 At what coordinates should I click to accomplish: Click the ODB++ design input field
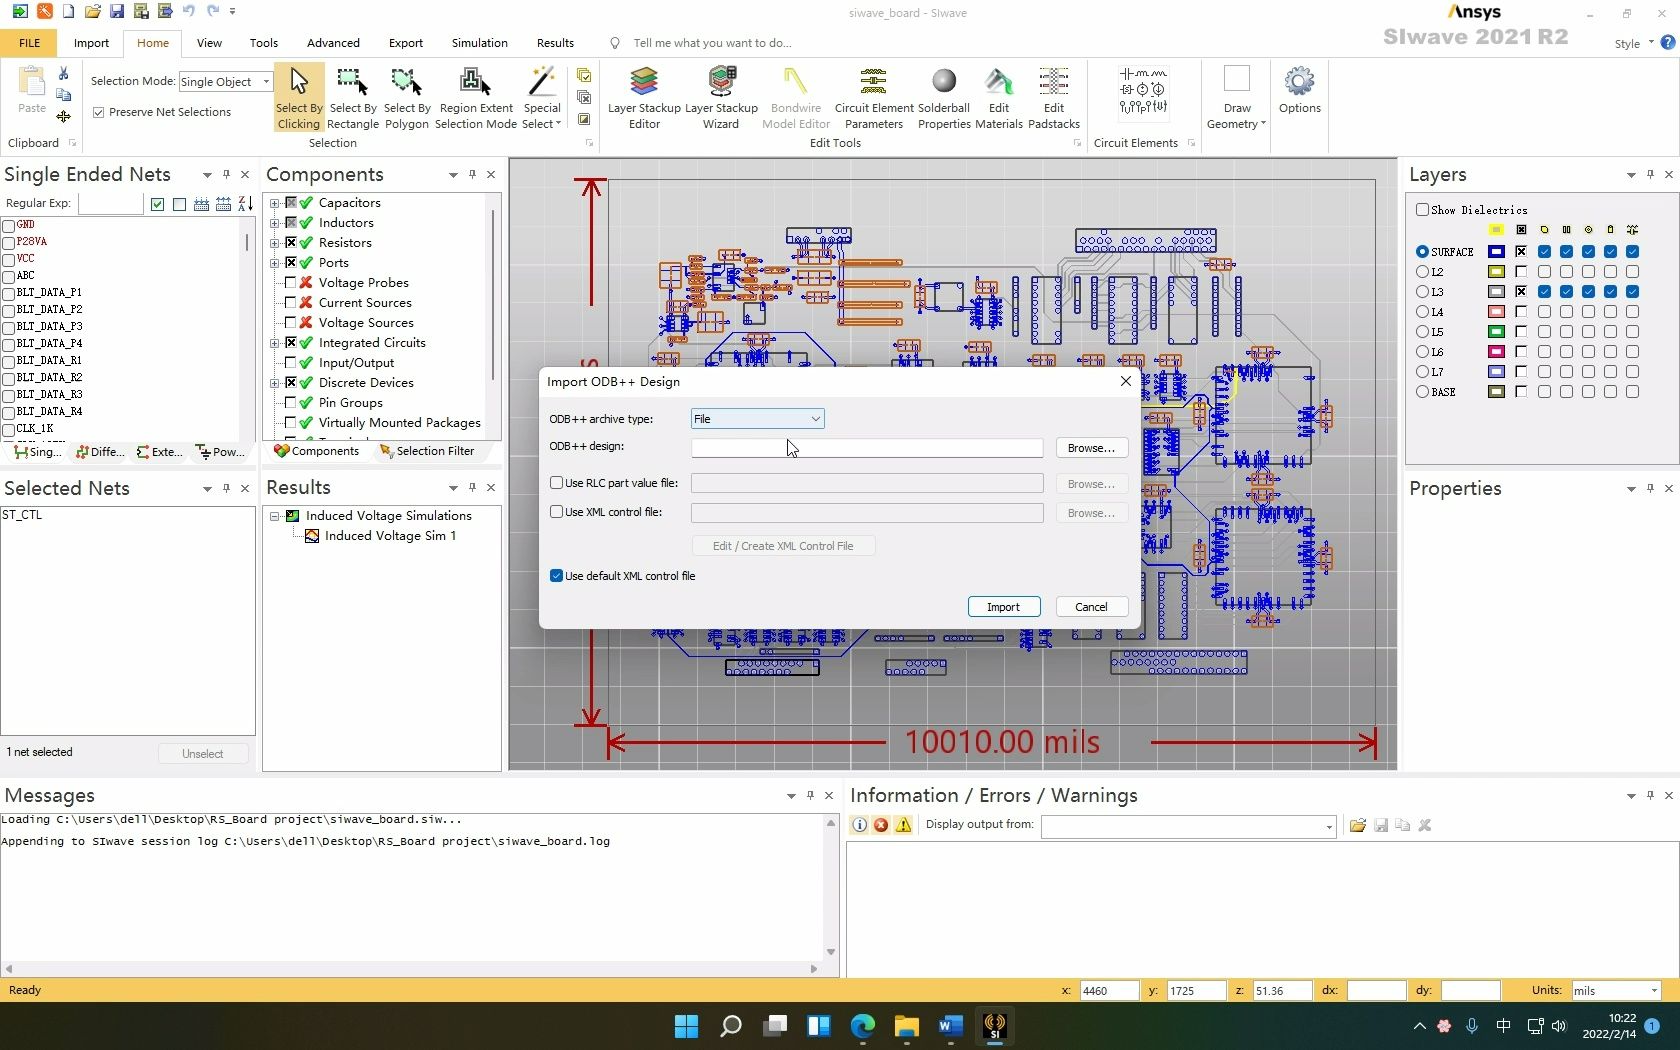click(x=865, y=447)
